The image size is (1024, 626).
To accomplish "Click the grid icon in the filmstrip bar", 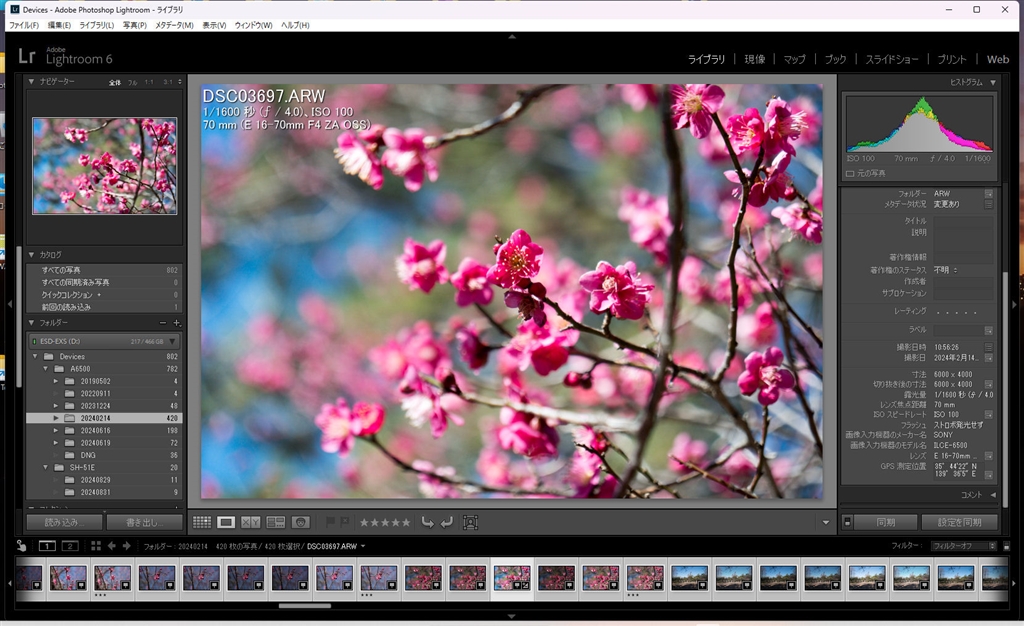I will (x=96, y=546).
